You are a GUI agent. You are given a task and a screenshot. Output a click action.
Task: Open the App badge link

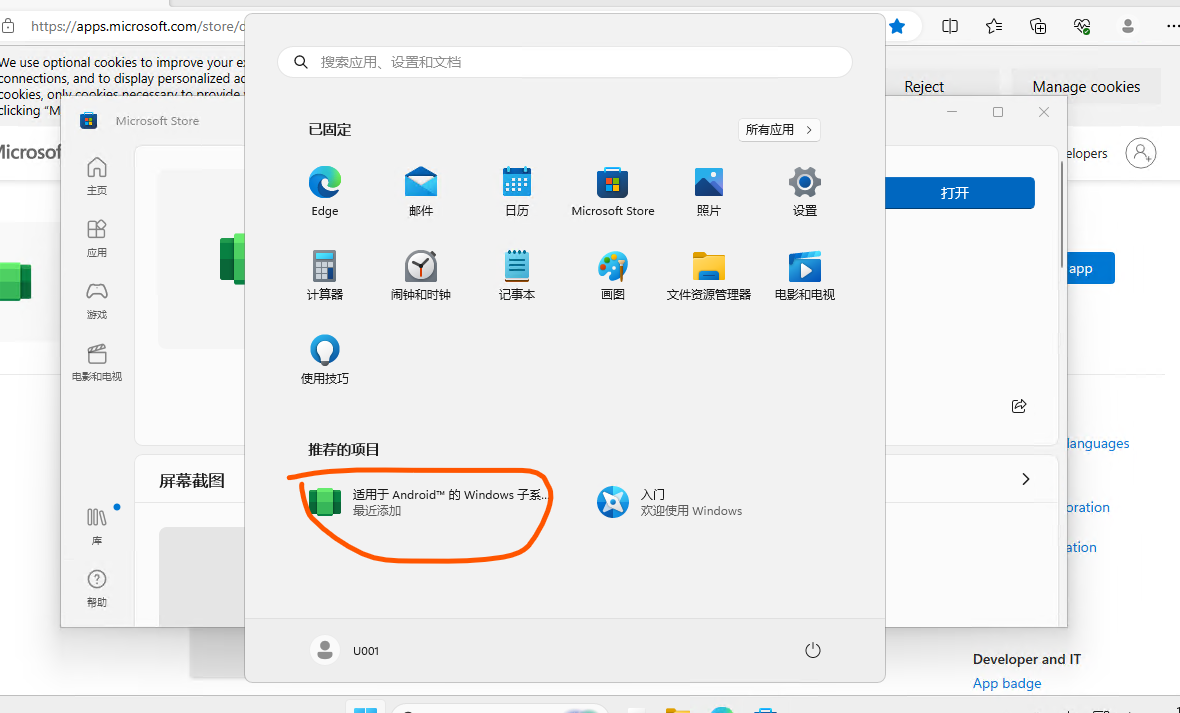(1007, 683)
